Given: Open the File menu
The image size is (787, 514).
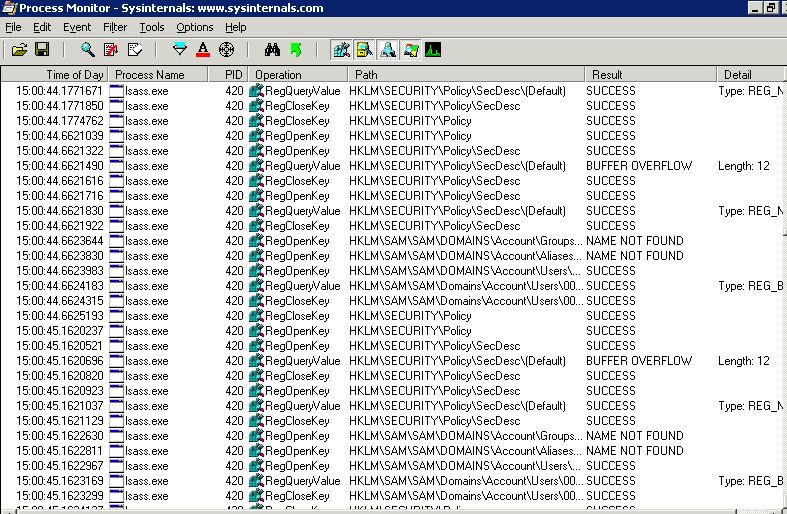Looking at the screenshot, I should [x=13, y=27].
